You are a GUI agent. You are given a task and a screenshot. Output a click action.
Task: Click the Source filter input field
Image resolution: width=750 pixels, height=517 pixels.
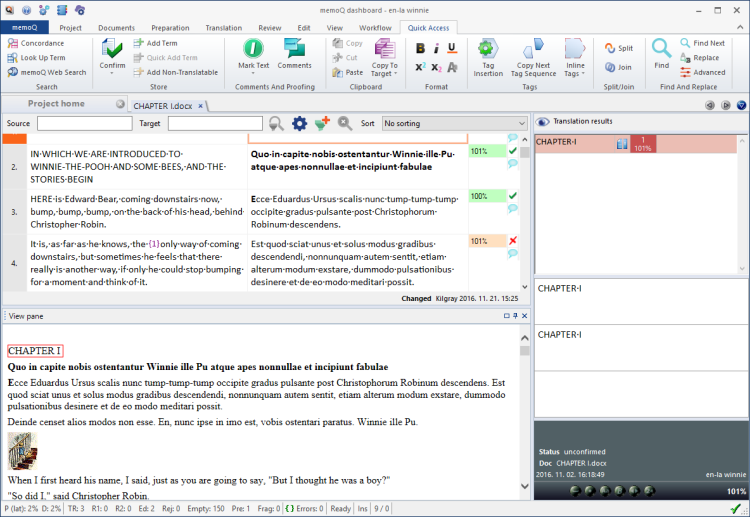pyautogui.click(x=85, y=123)
